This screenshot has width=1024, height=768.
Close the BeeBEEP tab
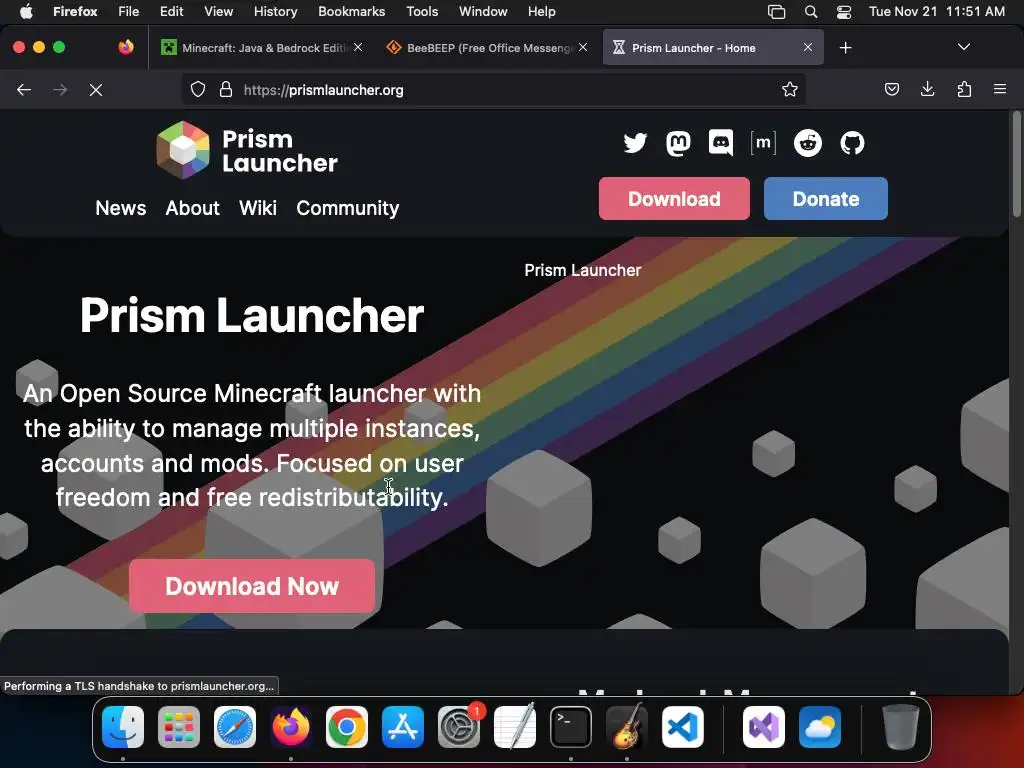(x=583, y=47)
